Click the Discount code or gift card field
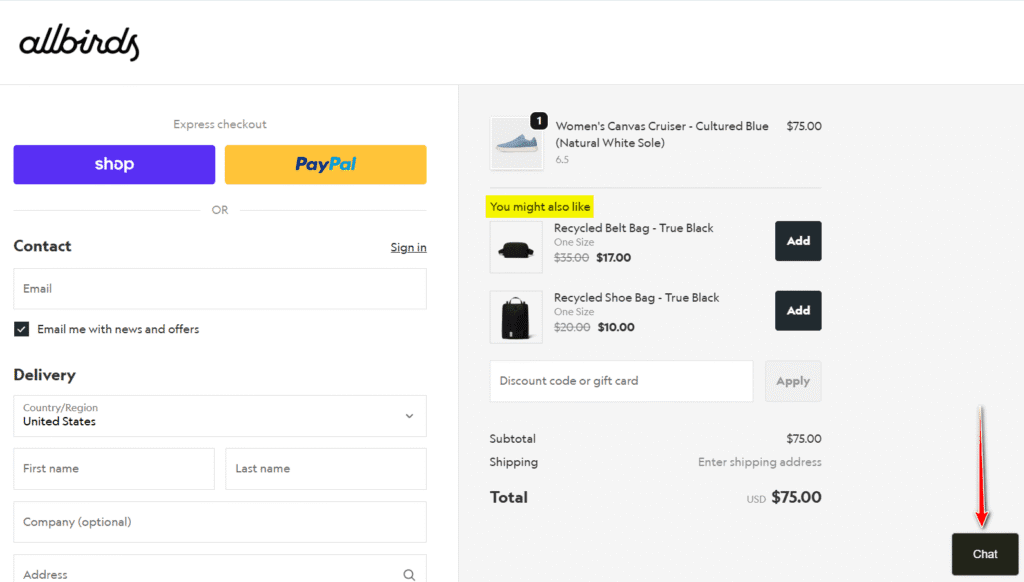 point(621,381)
